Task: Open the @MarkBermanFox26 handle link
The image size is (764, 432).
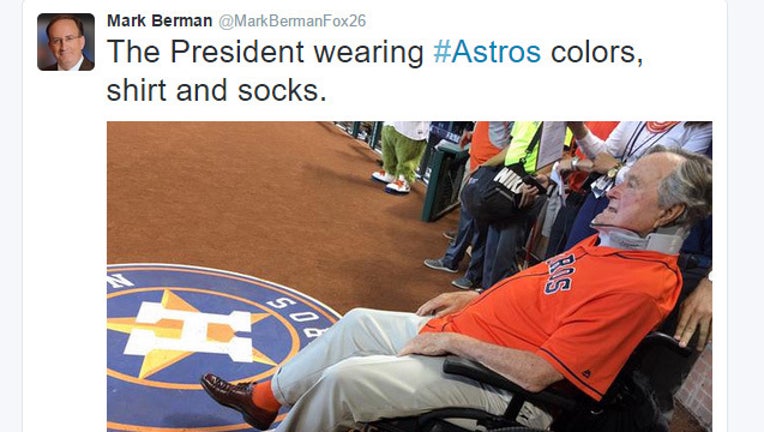Action: click(292, 21)
